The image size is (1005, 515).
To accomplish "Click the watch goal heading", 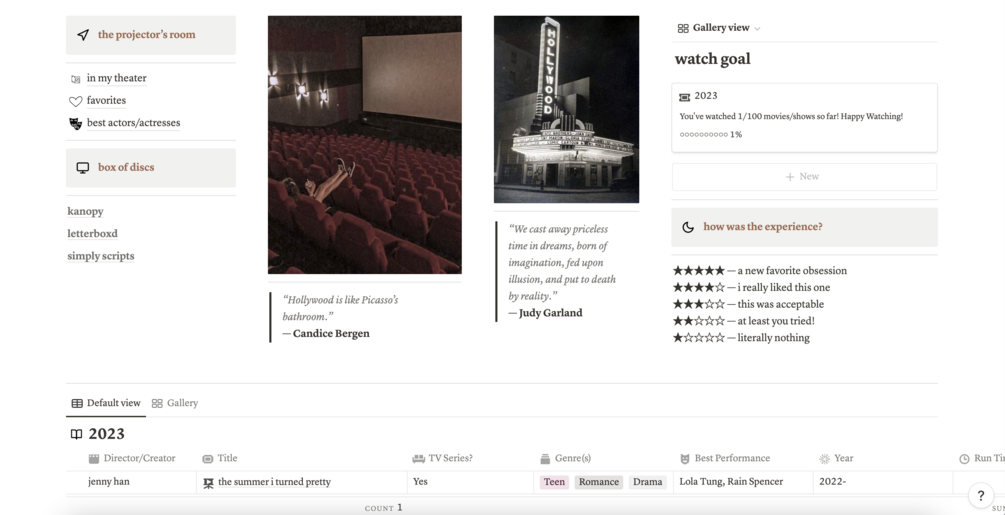I will (713, 60).
